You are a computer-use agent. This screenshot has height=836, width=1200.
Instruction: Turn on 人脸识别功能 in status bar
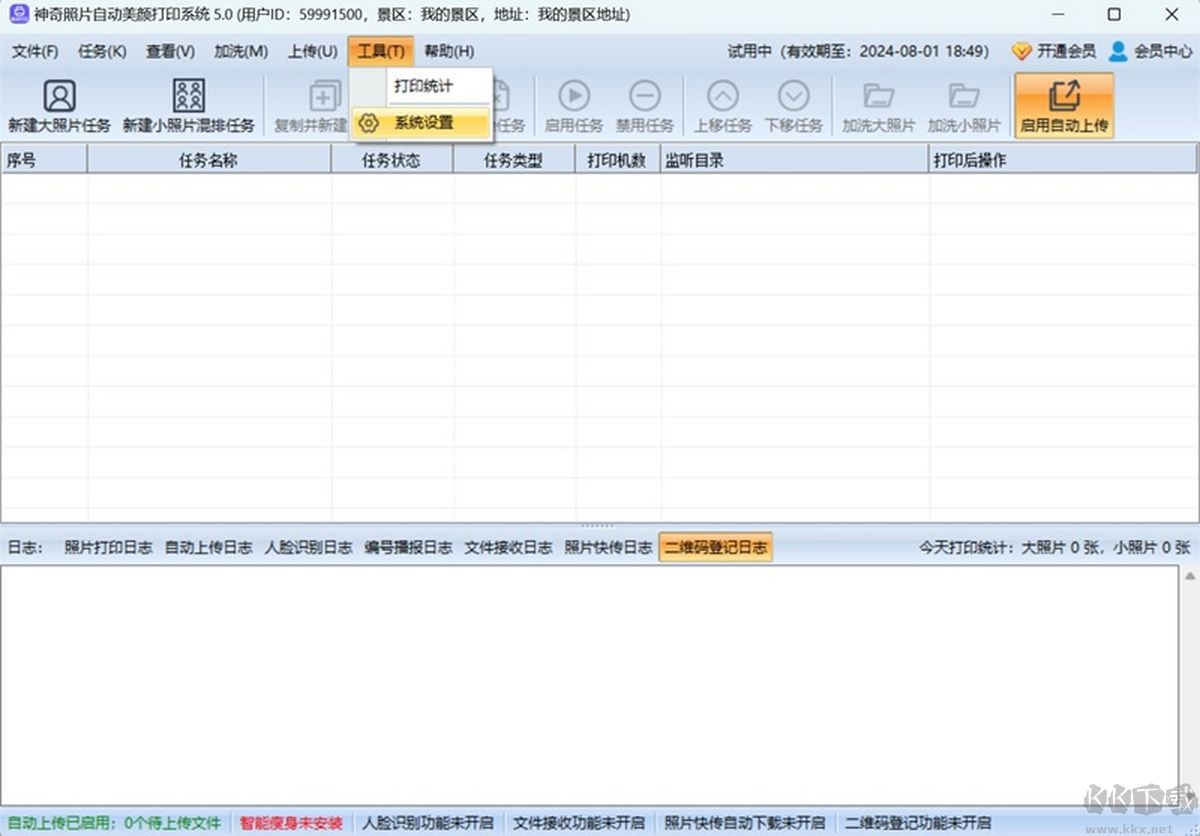429,823
